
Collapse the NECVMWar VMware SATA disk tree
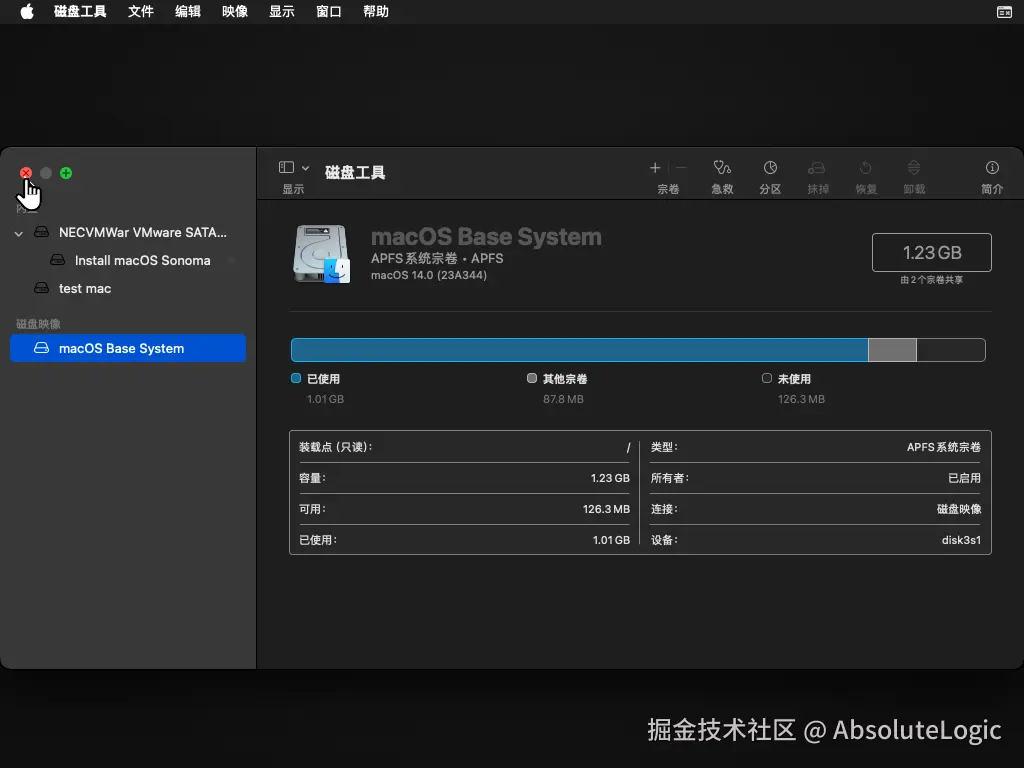coord(19,233)
